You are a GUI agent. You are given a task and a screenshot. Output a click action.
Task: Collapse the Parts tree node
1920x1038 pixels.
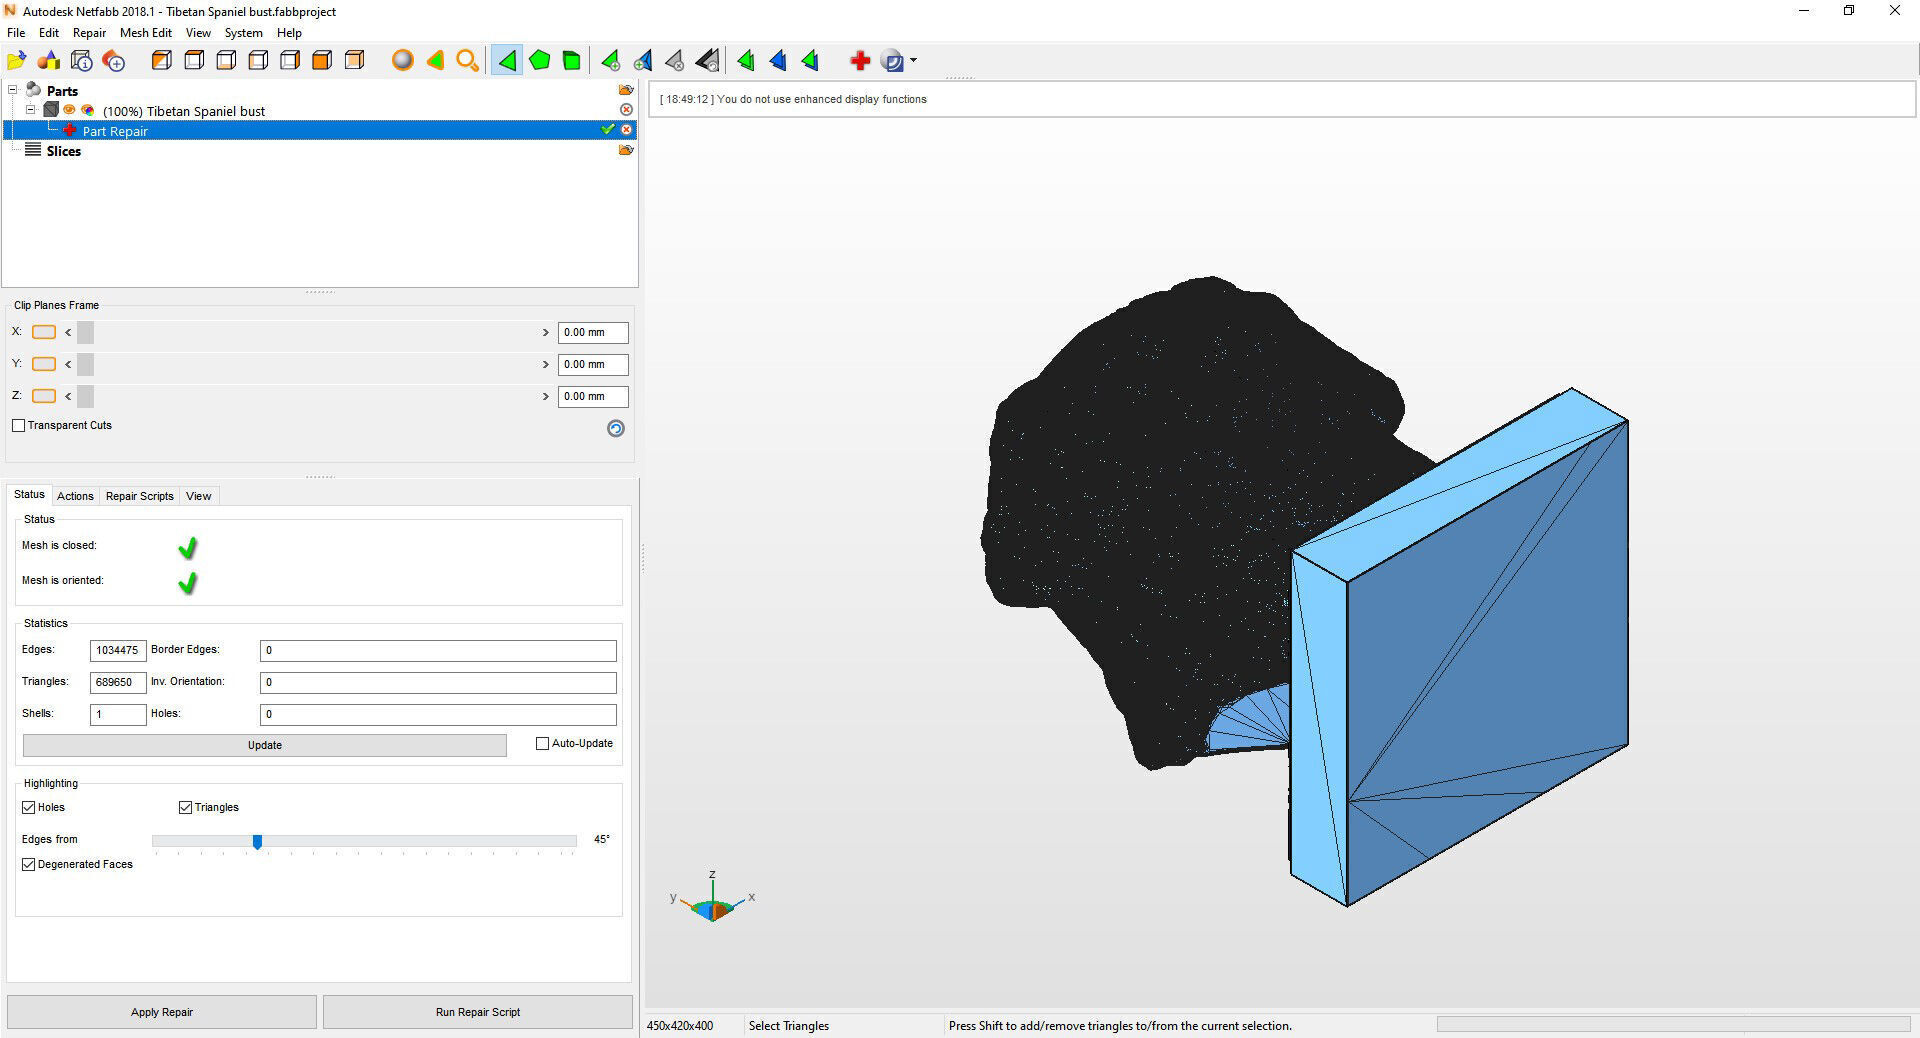click(13, 90)
